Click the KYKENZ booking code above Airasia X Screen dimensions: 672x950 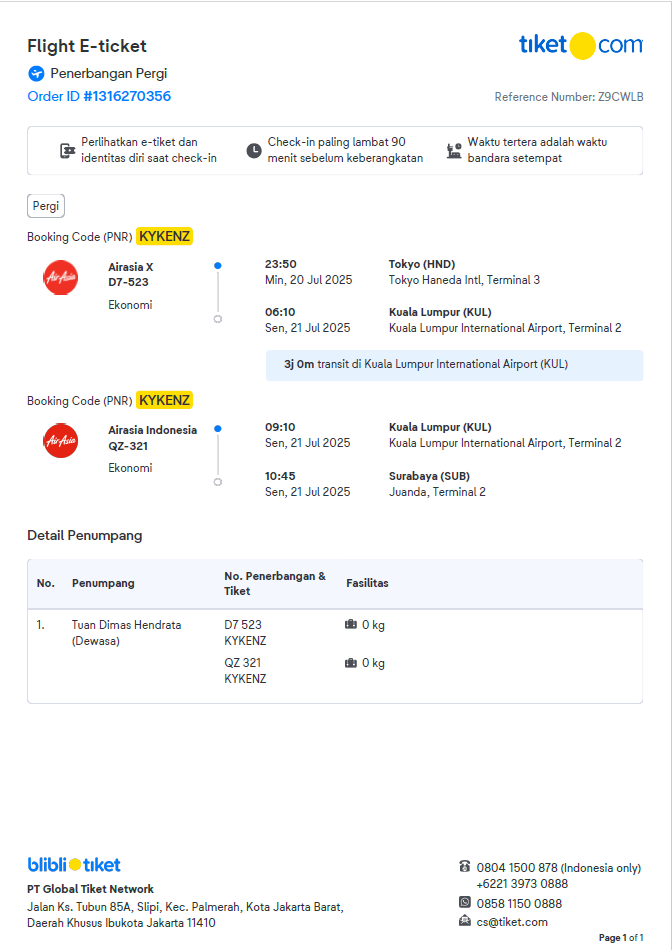(164, 237)
